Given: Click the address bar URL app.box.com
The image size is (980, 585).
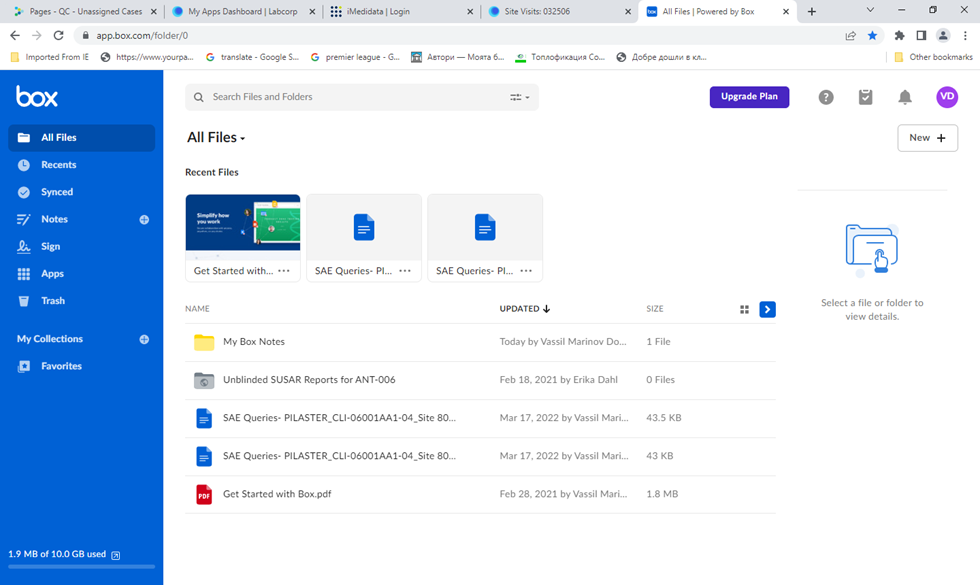Looking at the screenshot, I should point(142,36).
